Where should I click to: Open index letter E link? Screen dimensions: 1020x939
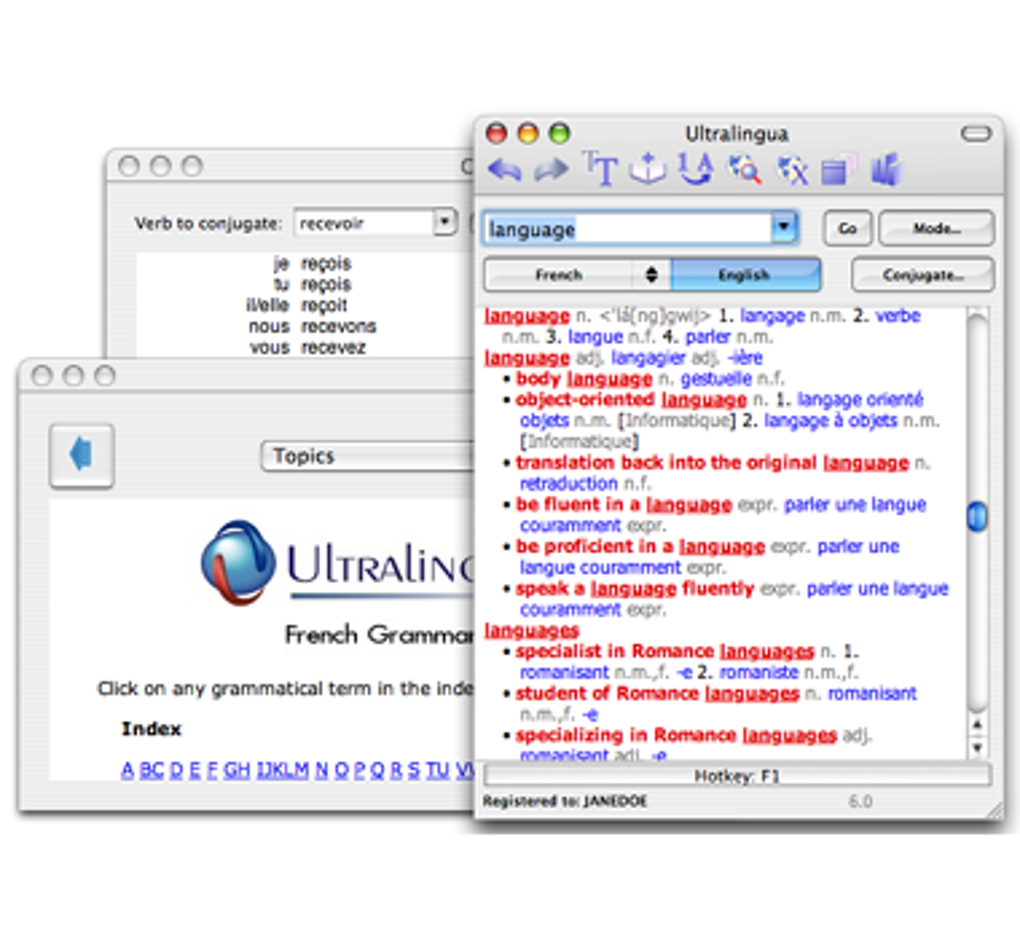[x=195, y=770]
